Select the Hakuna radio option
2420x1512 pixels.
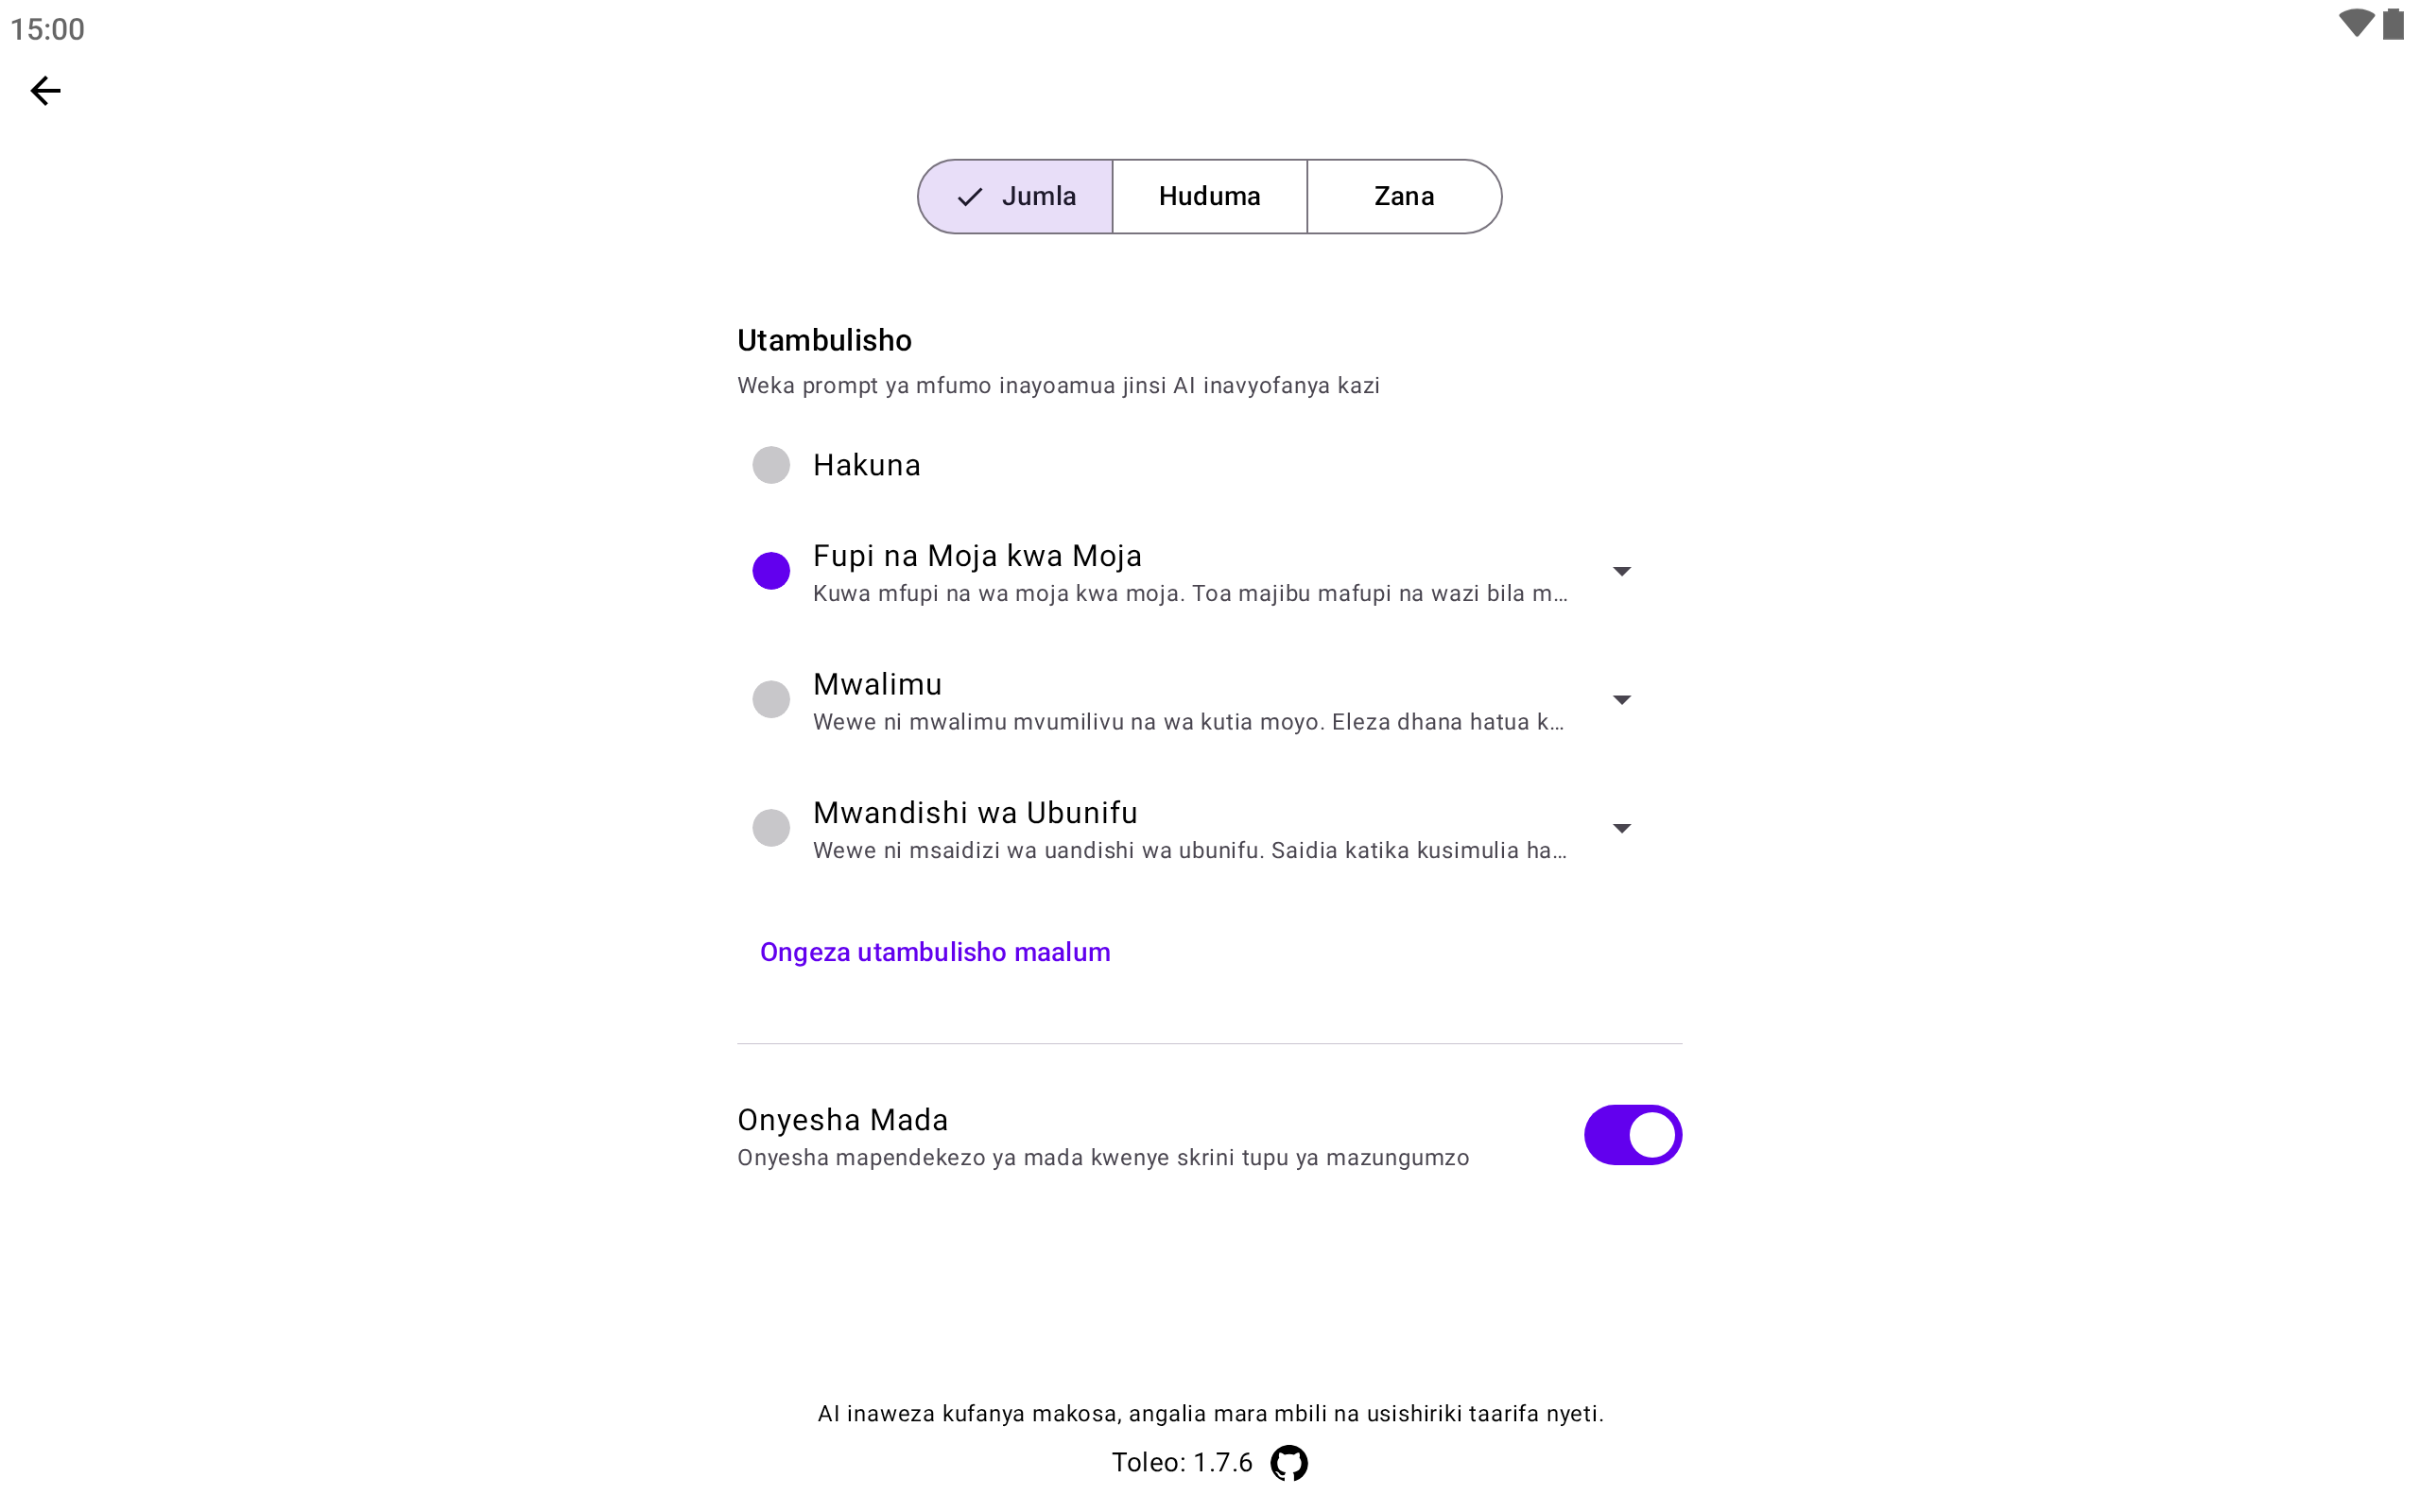[771, 465]
